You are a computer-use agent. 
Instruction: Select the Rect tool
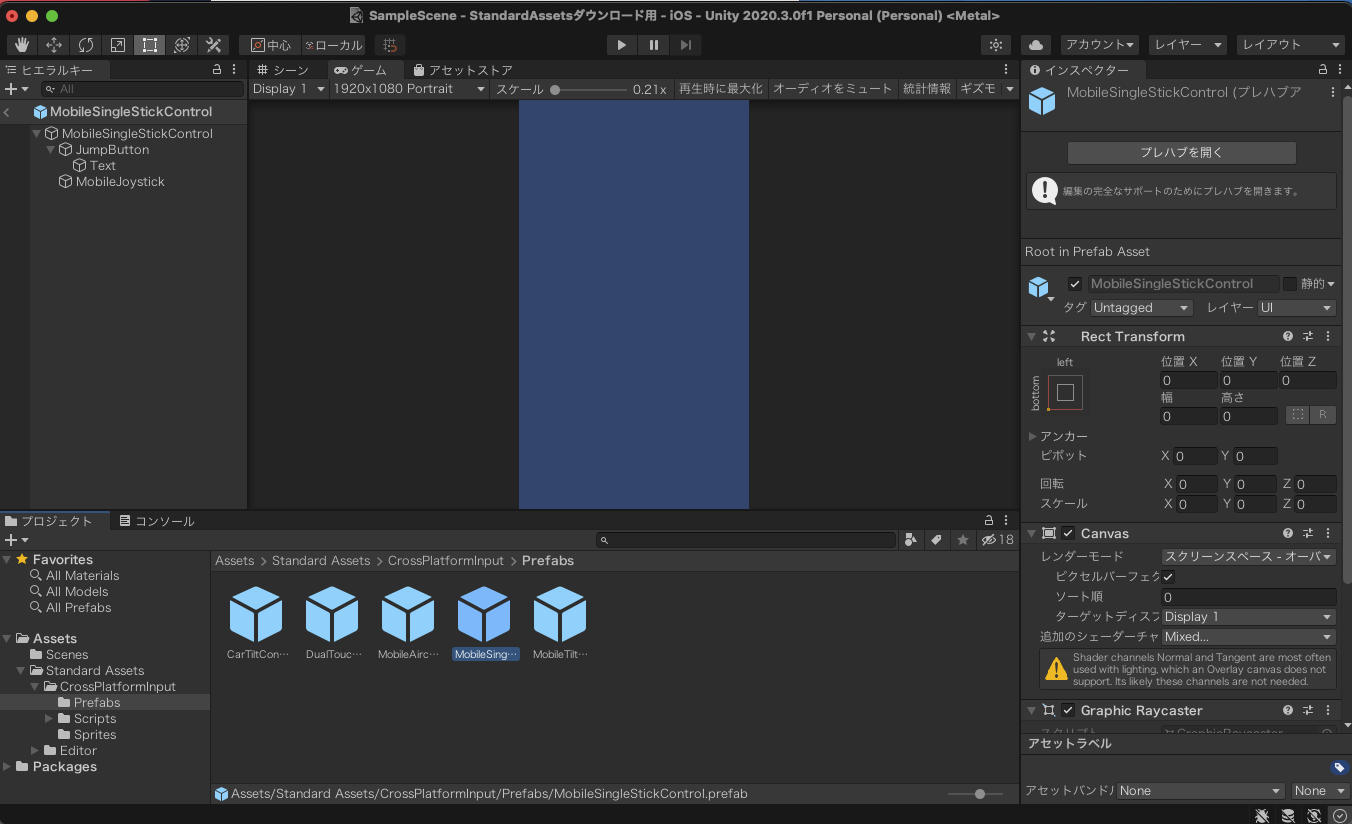click(150, 45)
